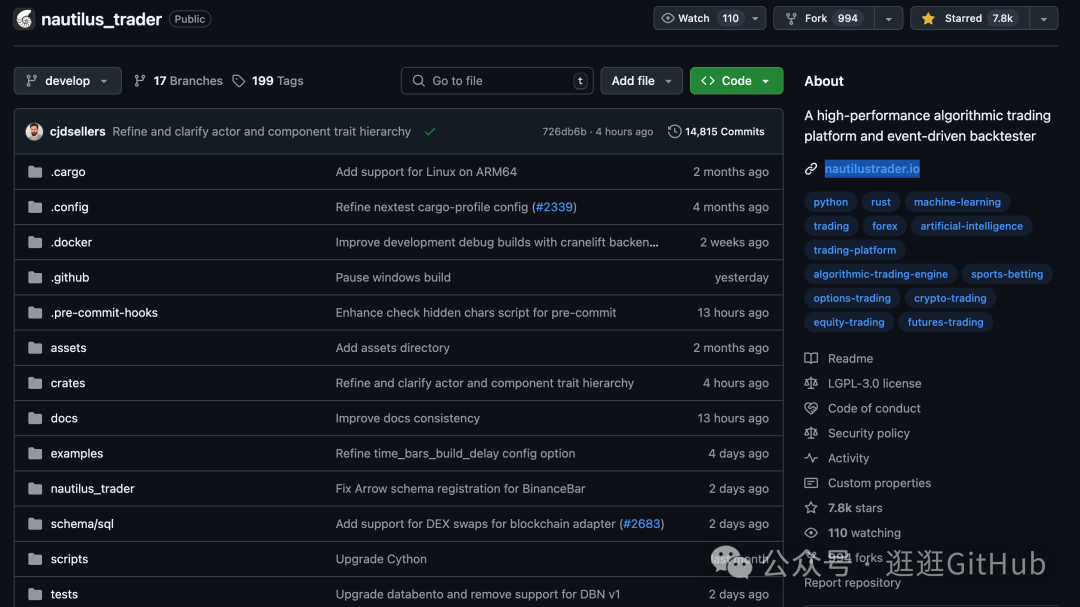Click cjdsellers avatar image

pyautogui.click(x=34, y=131)
